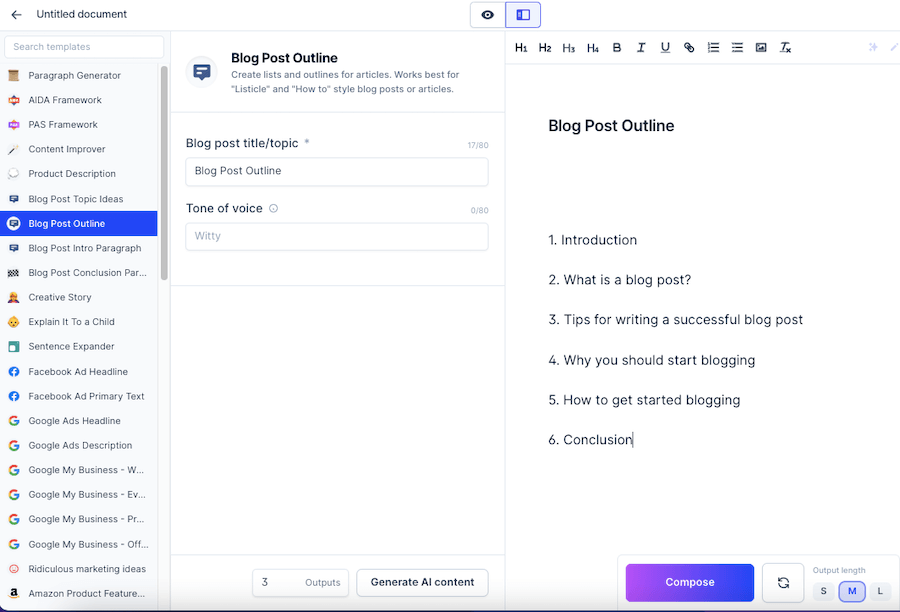This screenshot has height=612, width=900.
Task: Click the Compose button
Action: (689, 583)
